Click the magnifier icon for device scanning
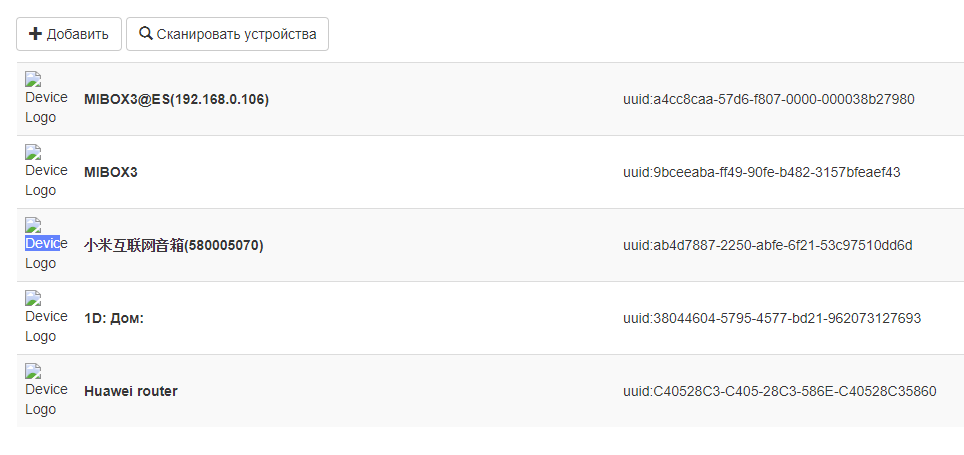The width and height of the screenshot is (964, 455). [x=146, y=34]
